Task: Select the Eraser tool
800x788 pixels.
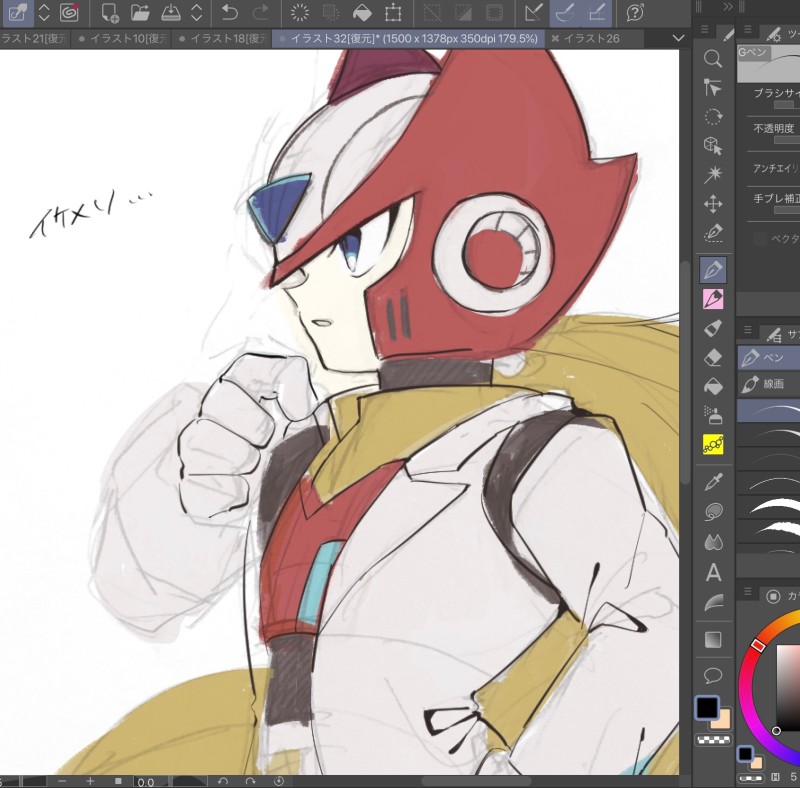Action: [713, 357]
